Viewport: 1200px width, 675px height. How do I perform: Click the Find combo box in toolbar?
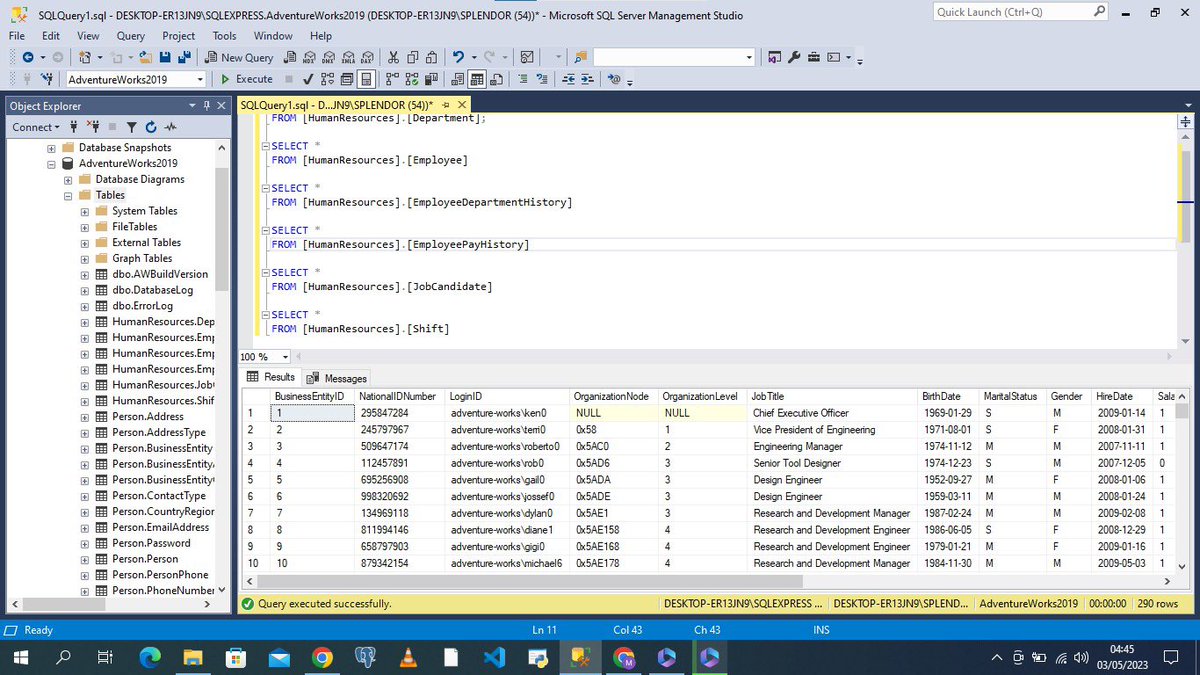click(x=674, y=57)
